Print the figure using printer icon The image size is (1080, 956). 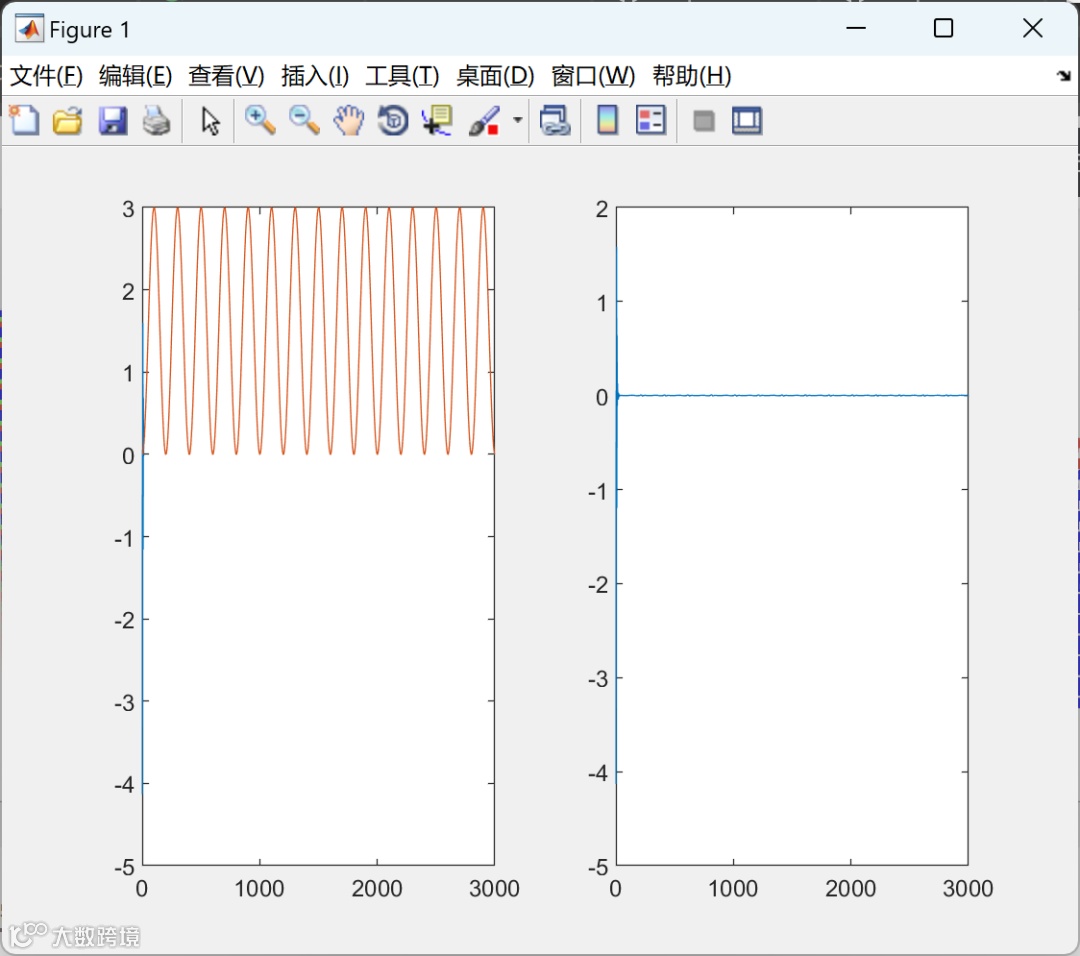[x=156, y=121]
